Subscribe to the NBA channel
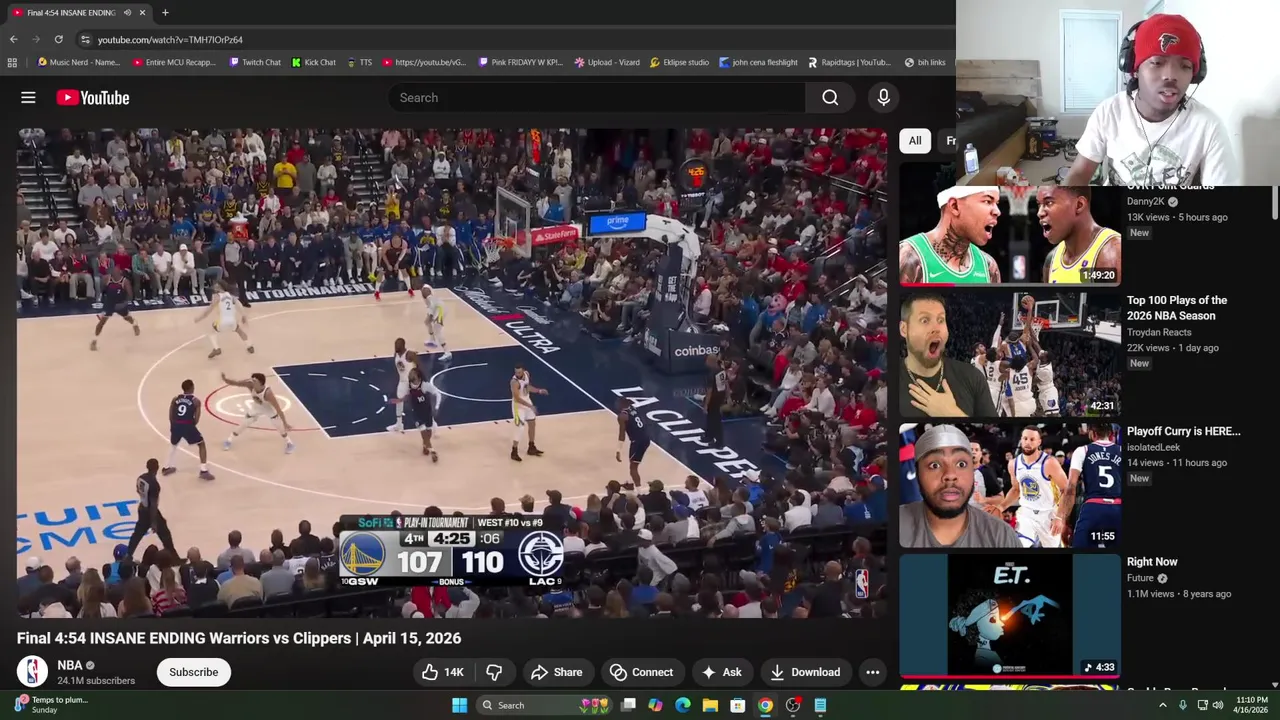This screenshot has width=1280, height=720. pyautogui.click(x=193, y=672)
